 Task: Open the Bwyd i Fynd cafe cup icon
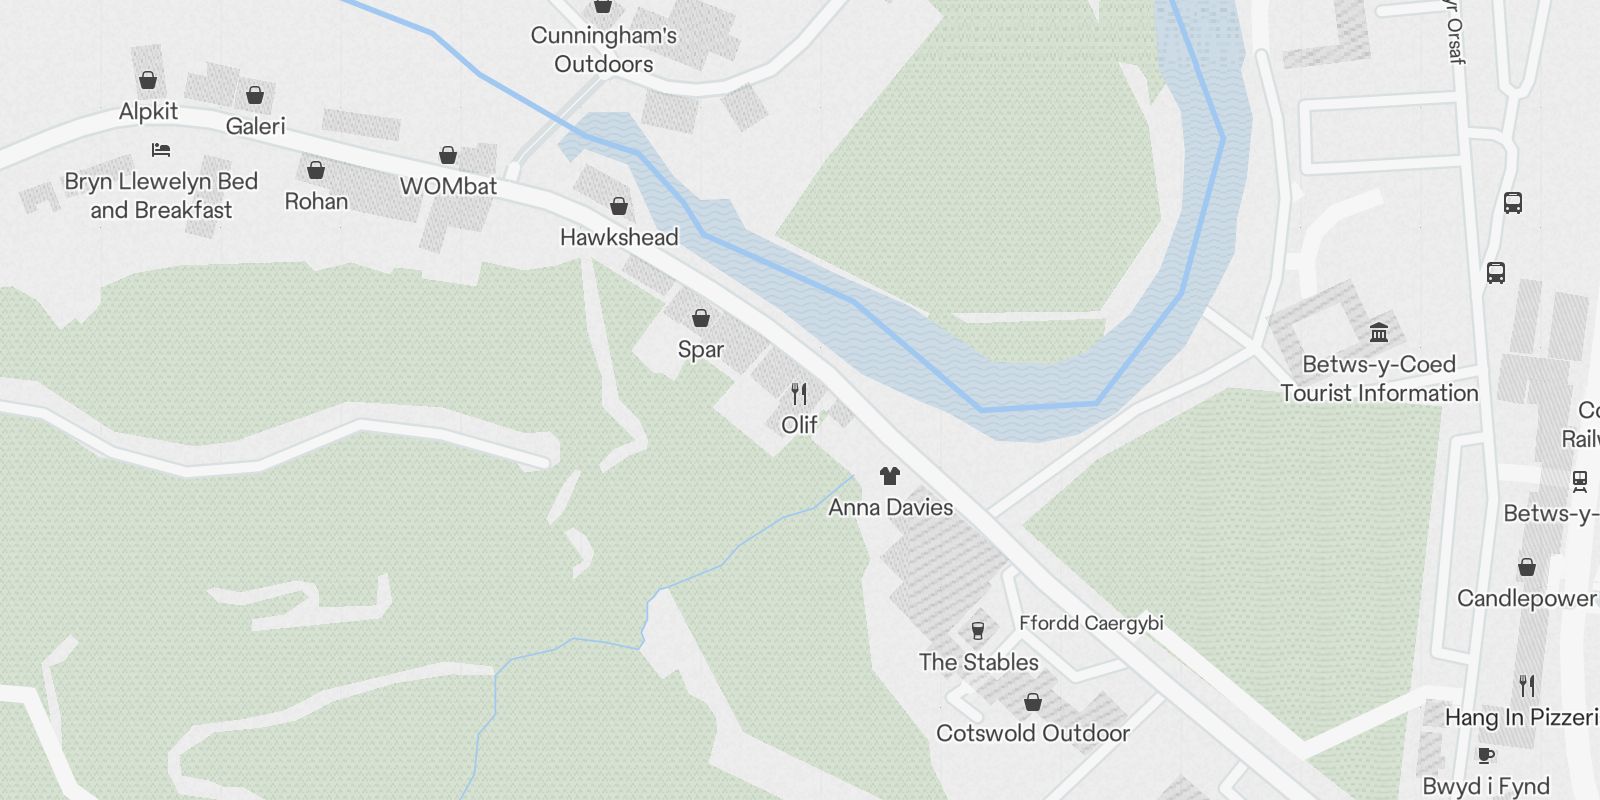tap(1486, 755)
